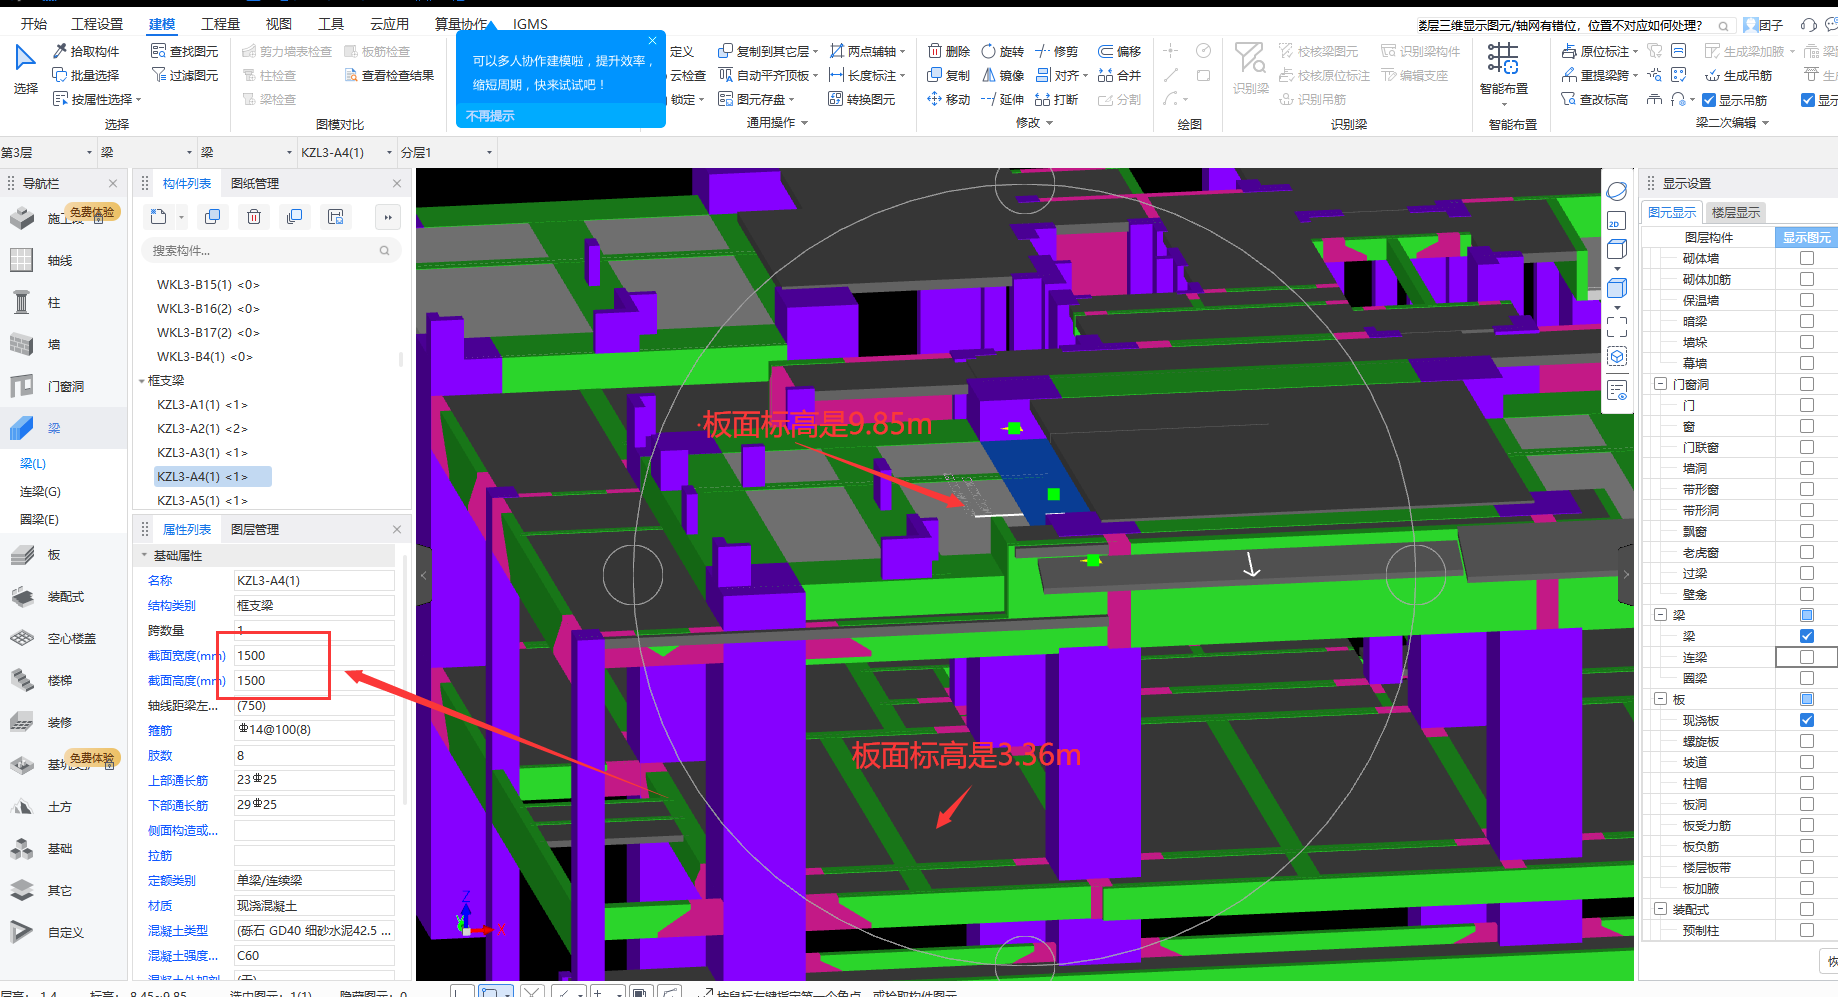Click the 过滤图元 filter tool

(x=184, y=75)
